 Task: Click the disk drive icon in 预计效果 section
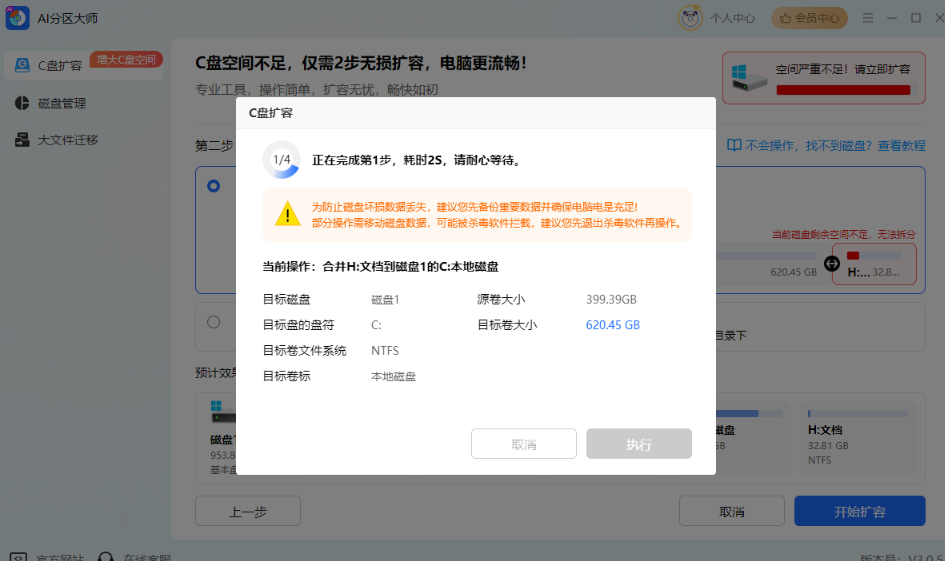(x=222, y=412)
